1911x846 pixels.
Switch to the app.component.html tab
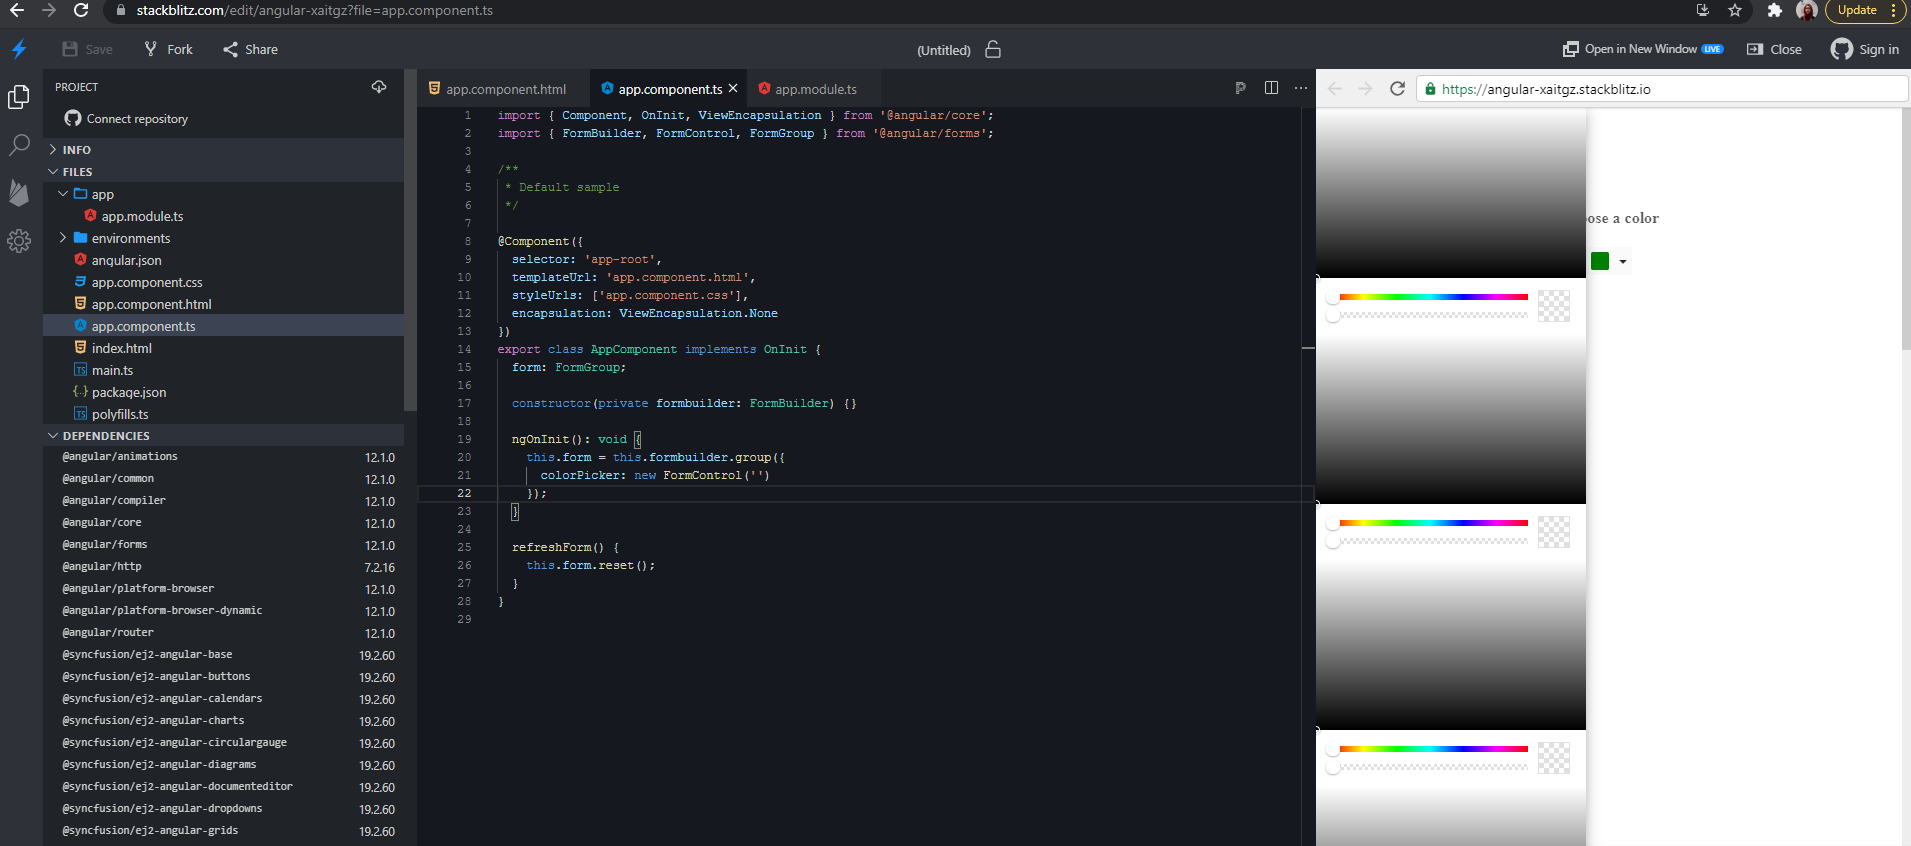[505, 89]
